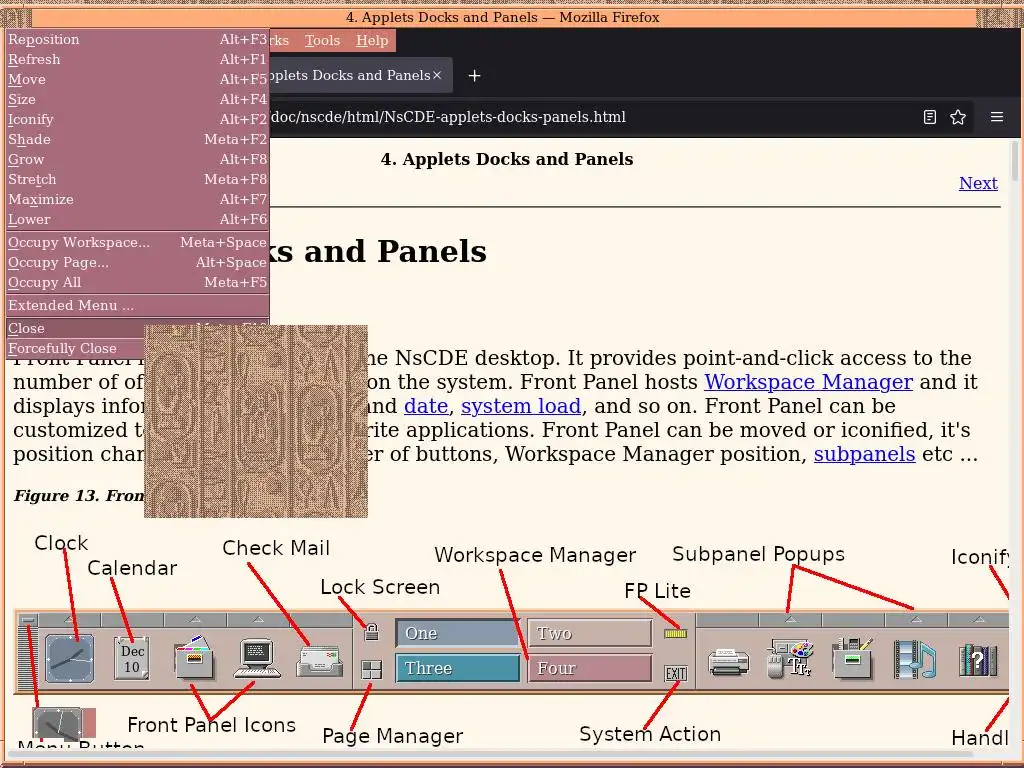This screenshot has width=1024, height=768.
Task: Select Move in the window menu
Action: (x=137, y=80)
